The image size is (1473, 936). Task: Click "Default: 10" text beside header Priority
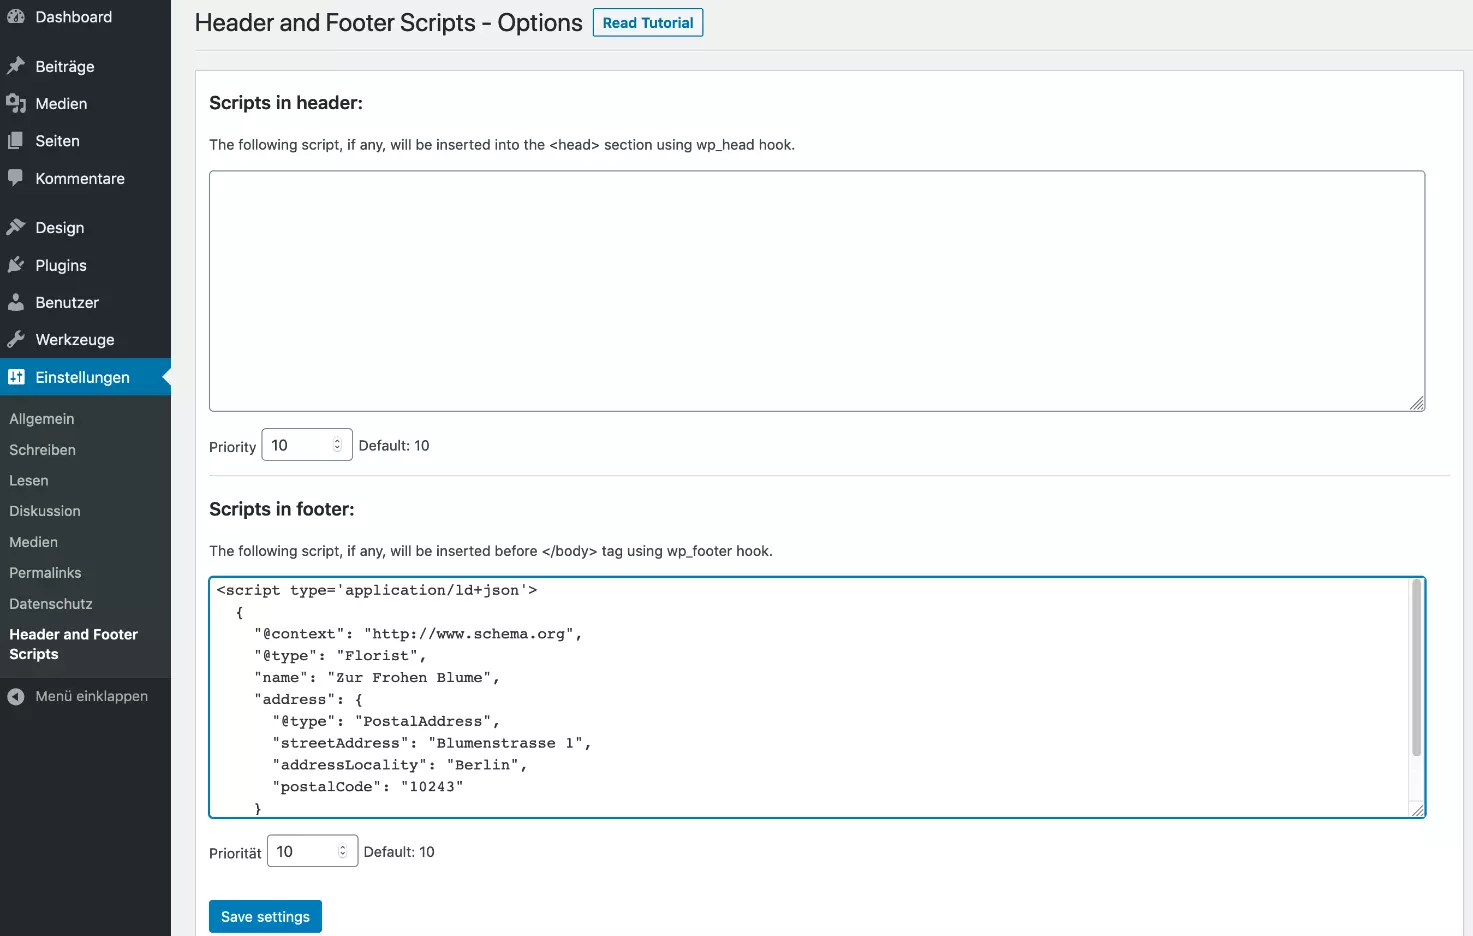[394, 446]
